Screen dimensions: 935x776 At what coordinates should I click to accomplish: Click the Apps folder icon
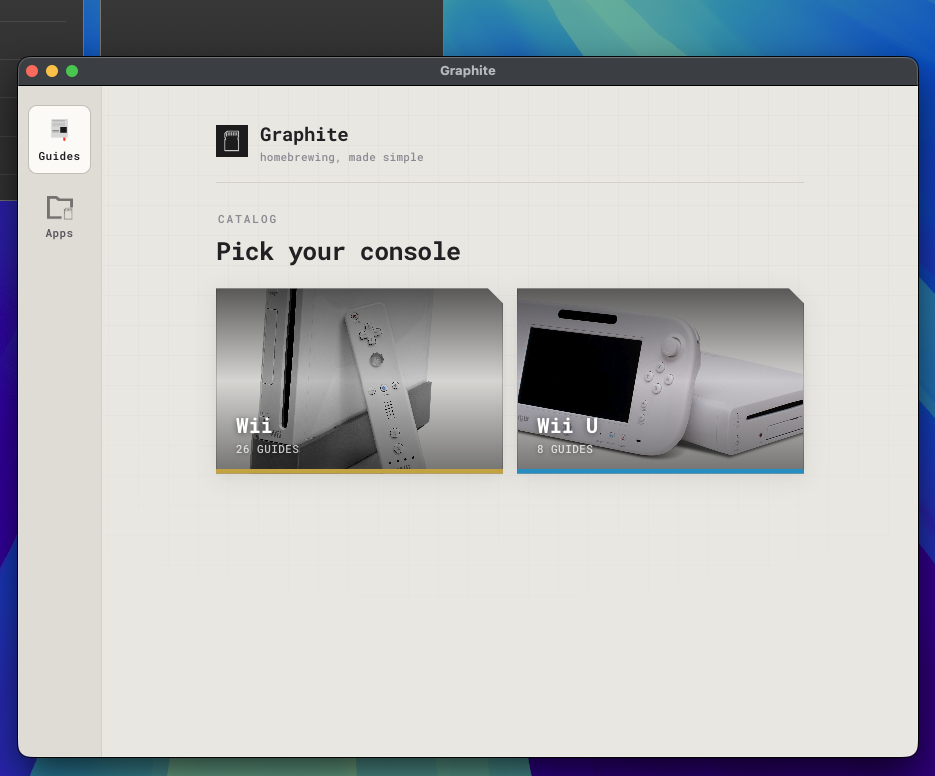(60, 208)
